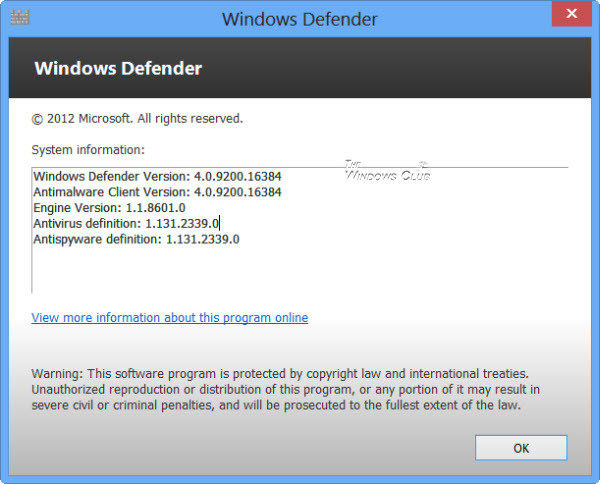Click the Antivirus definition 1.131.2339.0 line
This screenshot has height=484, width=600.
tap(126, 223)
